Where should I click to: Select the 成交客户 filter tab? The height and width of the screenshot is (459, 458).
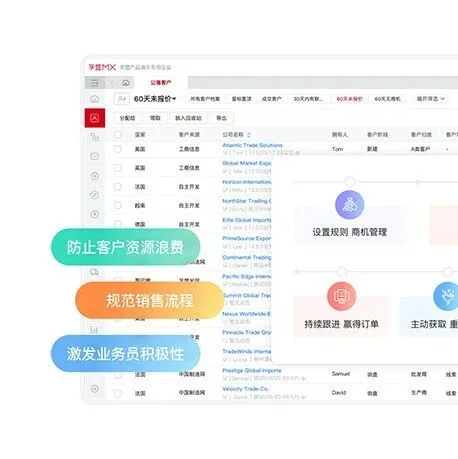(272, 99)
